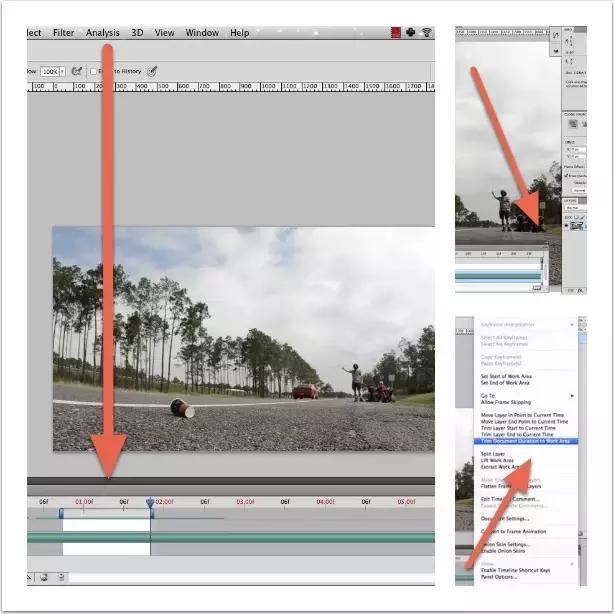Click the Wi-Fi icon in menu bar
Viewport: 614px width, 614px height.
pos(427,33)
